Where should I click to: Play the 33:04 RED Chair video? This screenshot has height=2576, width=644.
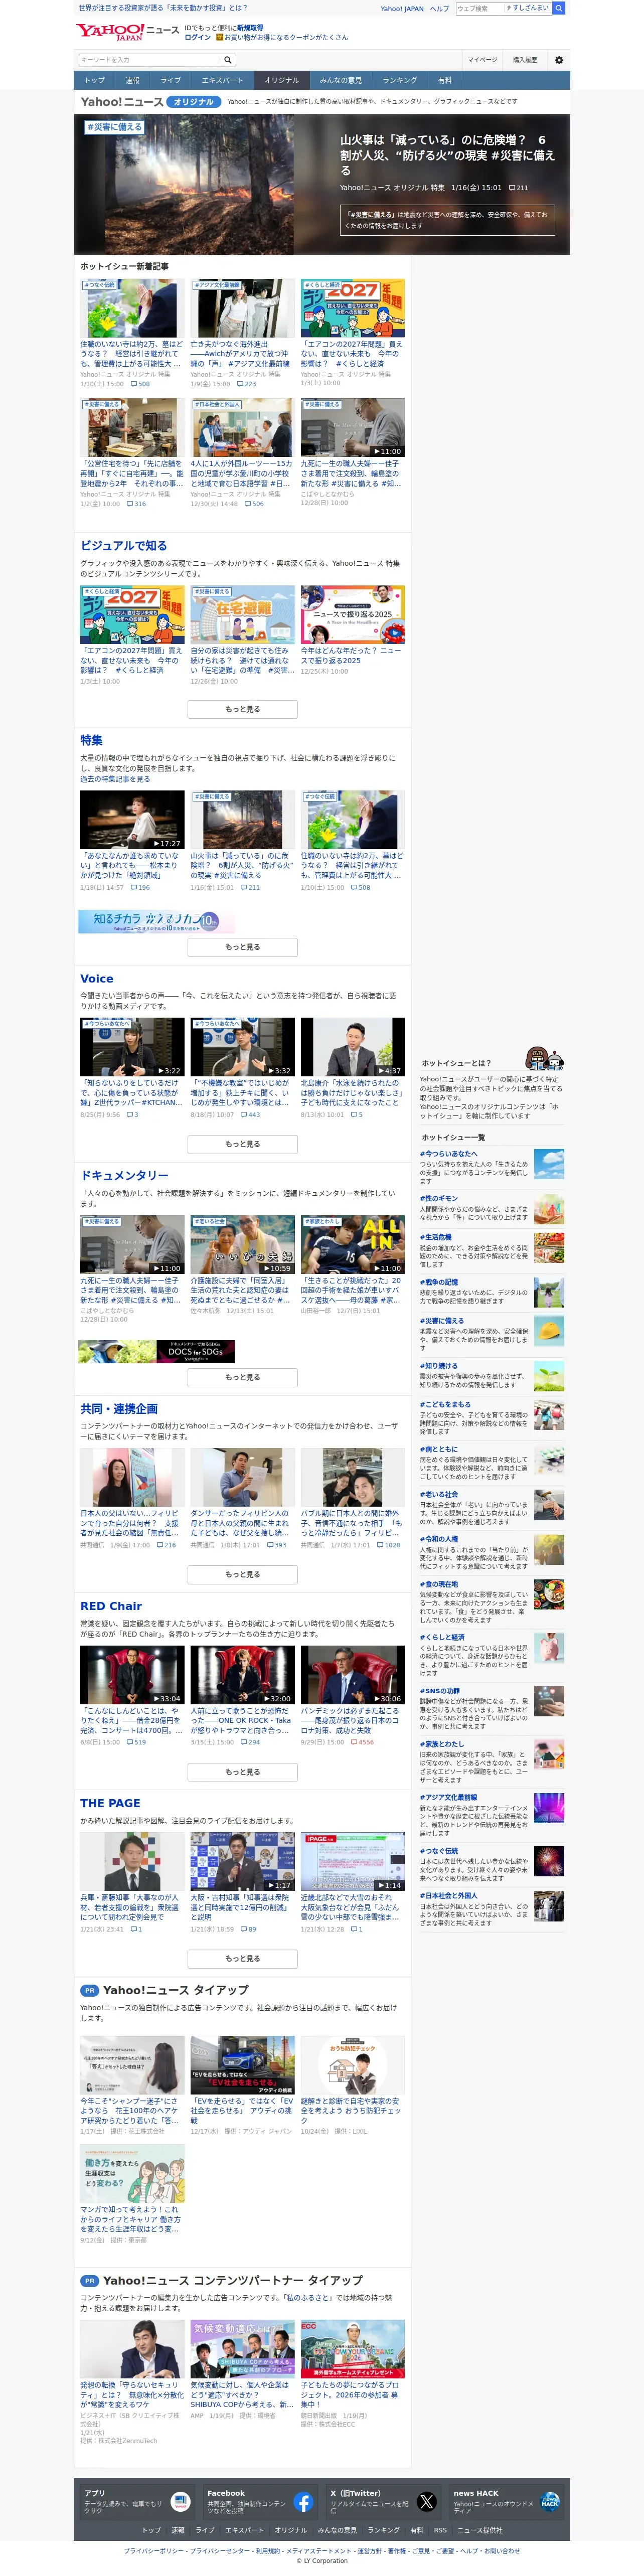click(x=132, y=1674)
